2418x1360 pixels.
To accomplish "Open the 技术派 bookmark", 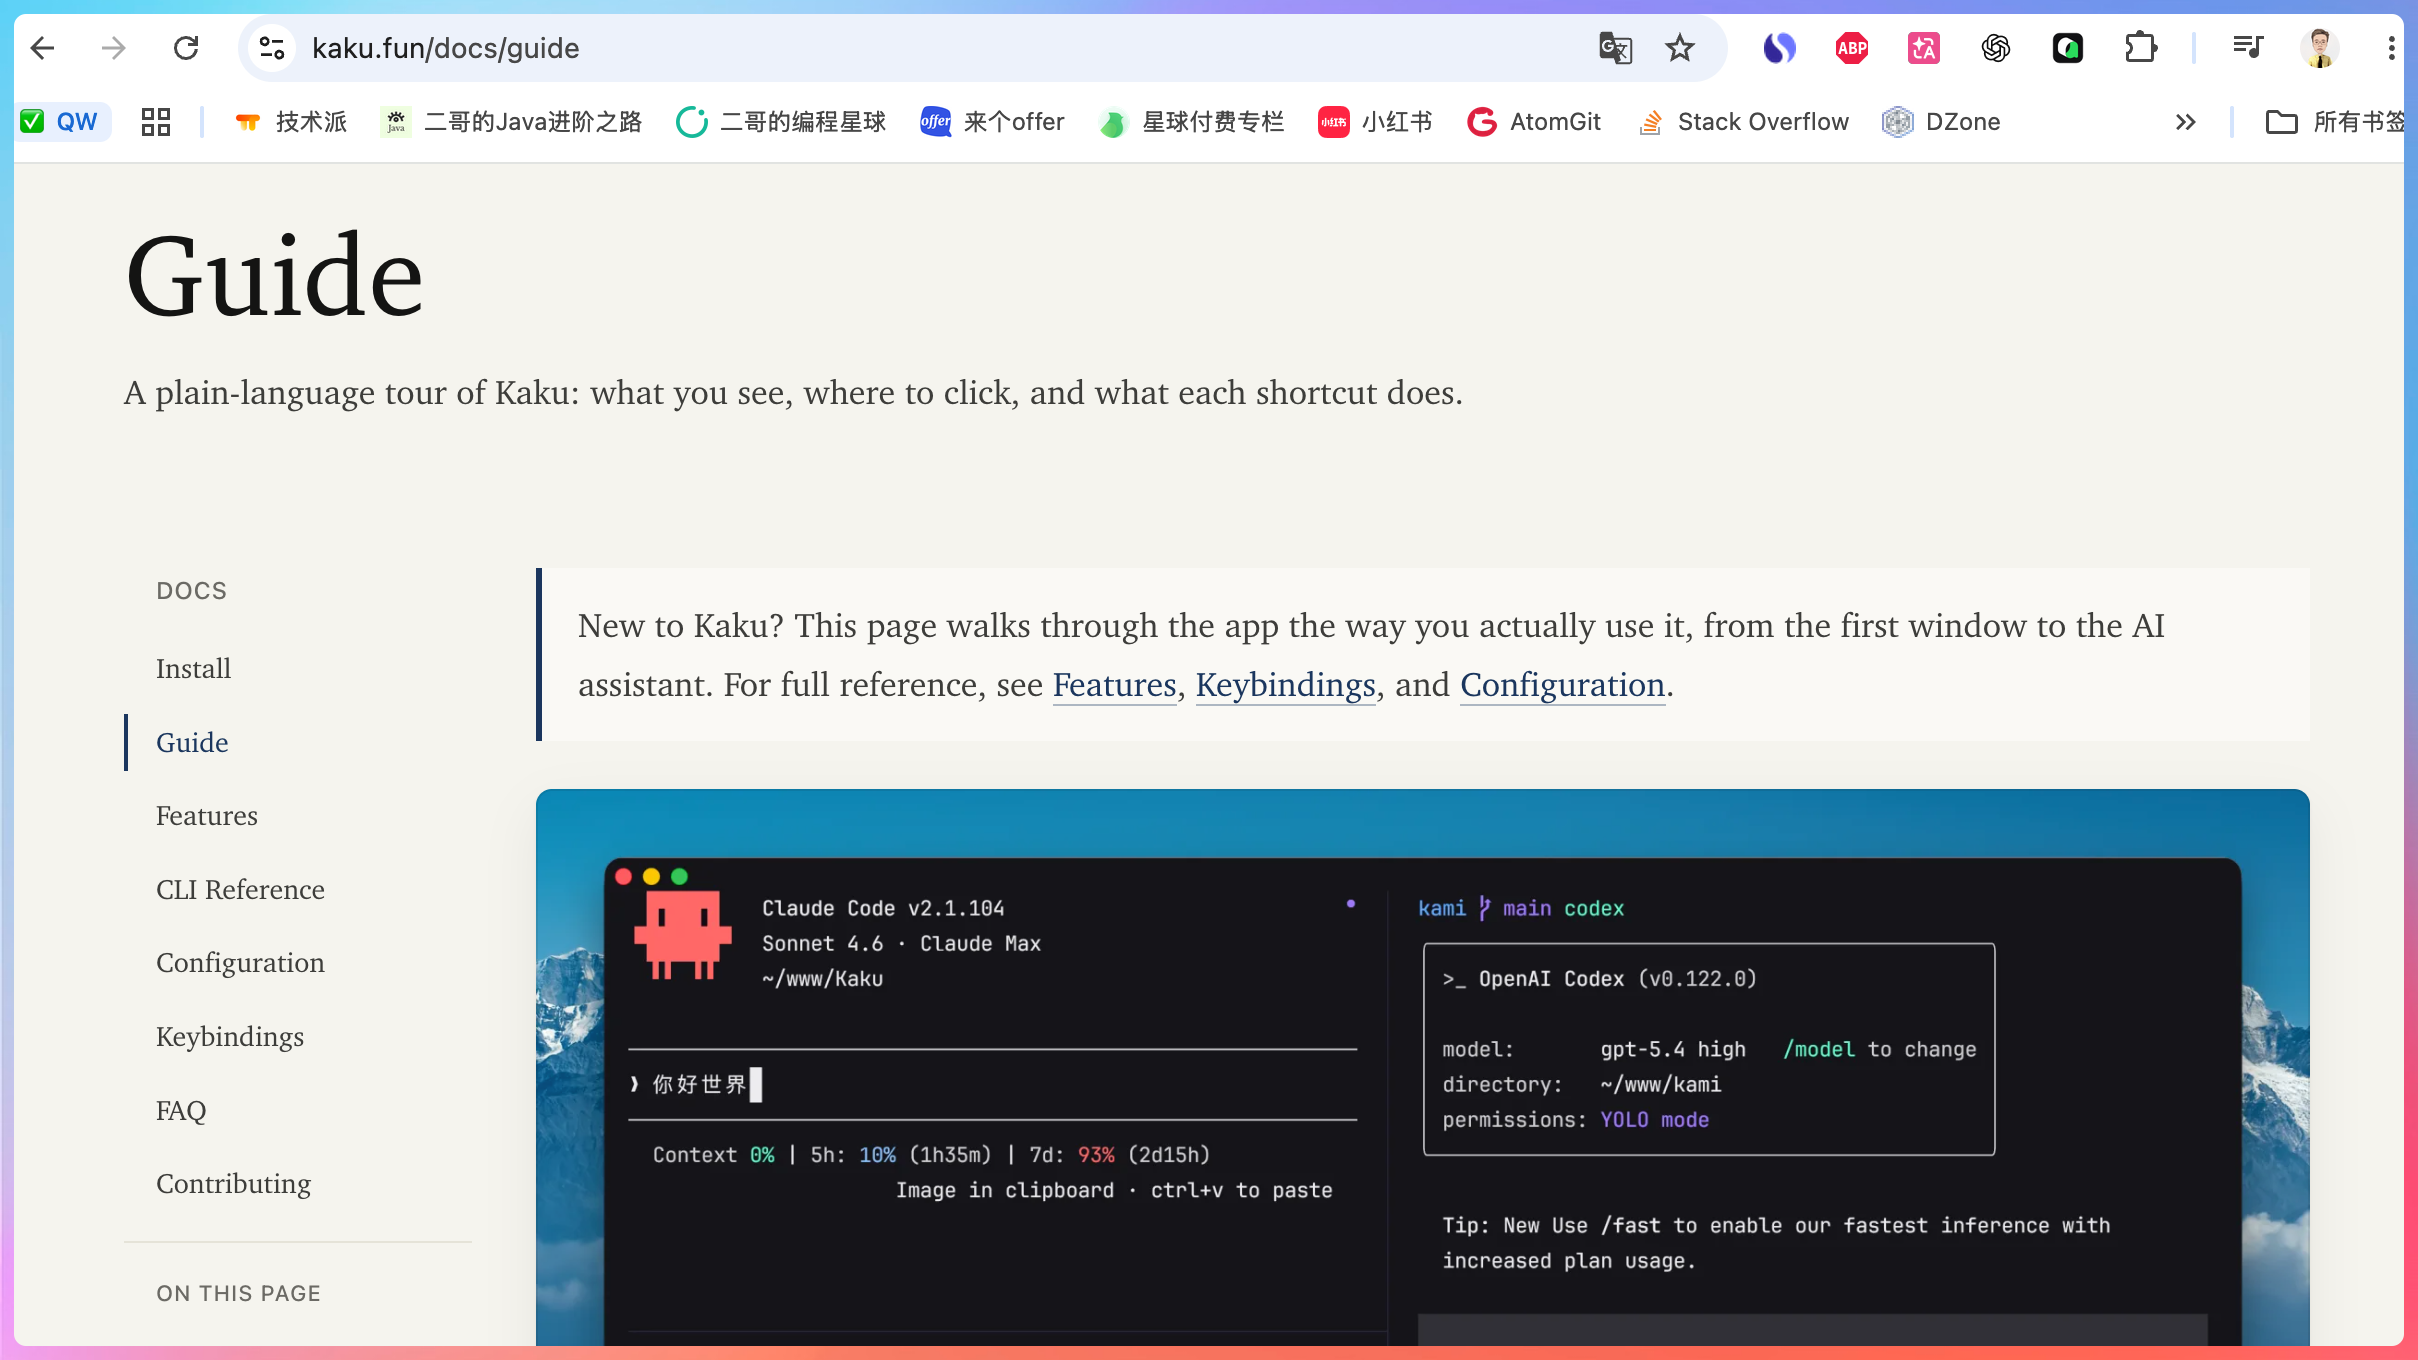I will [x=291, y=122].
